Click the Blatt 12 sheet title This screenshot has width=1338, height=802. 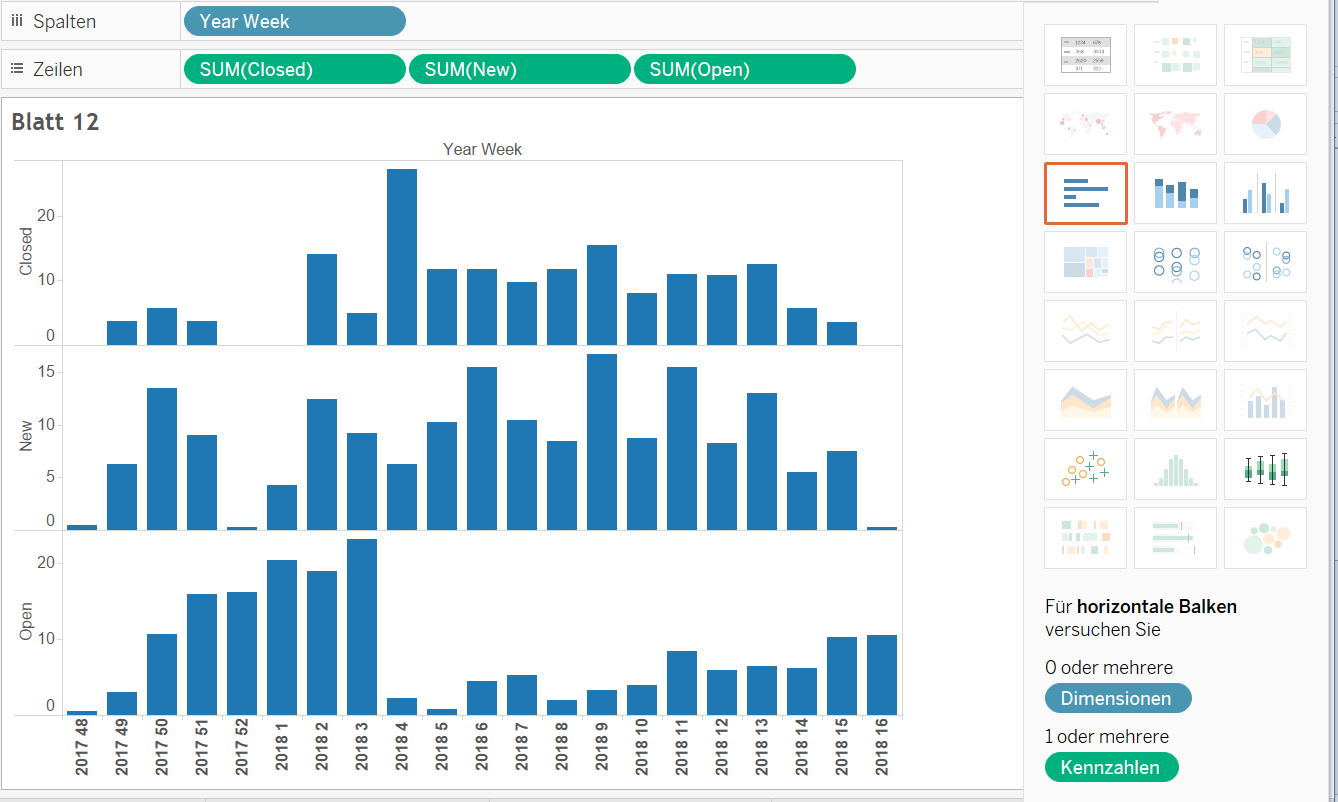[55, 122]
